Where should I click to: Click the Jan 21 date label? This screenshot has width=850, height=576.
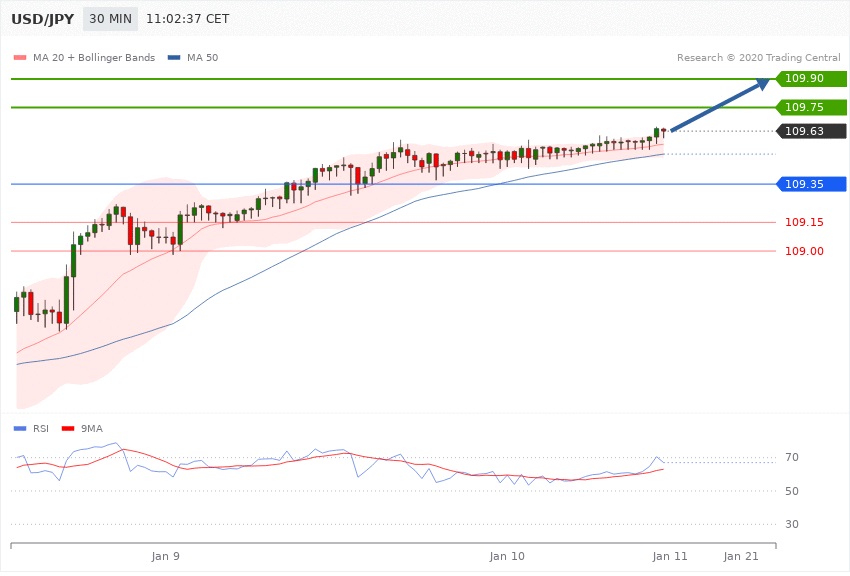741,555
